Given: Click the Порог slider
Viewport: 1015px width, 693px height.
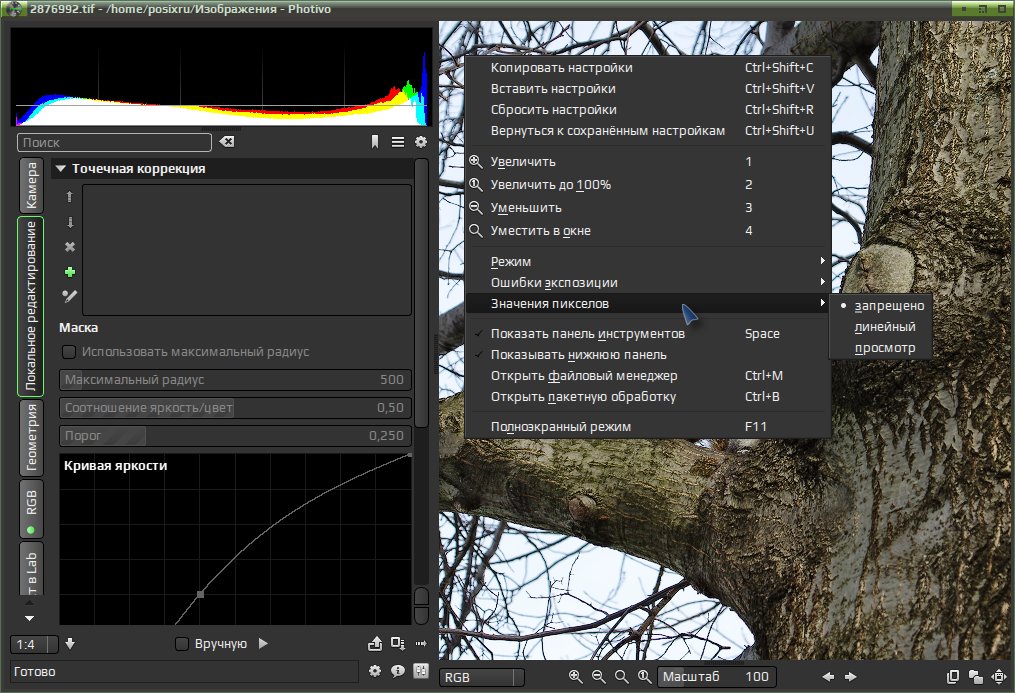Looking at the screenshot, I should (x=236, y=435).
